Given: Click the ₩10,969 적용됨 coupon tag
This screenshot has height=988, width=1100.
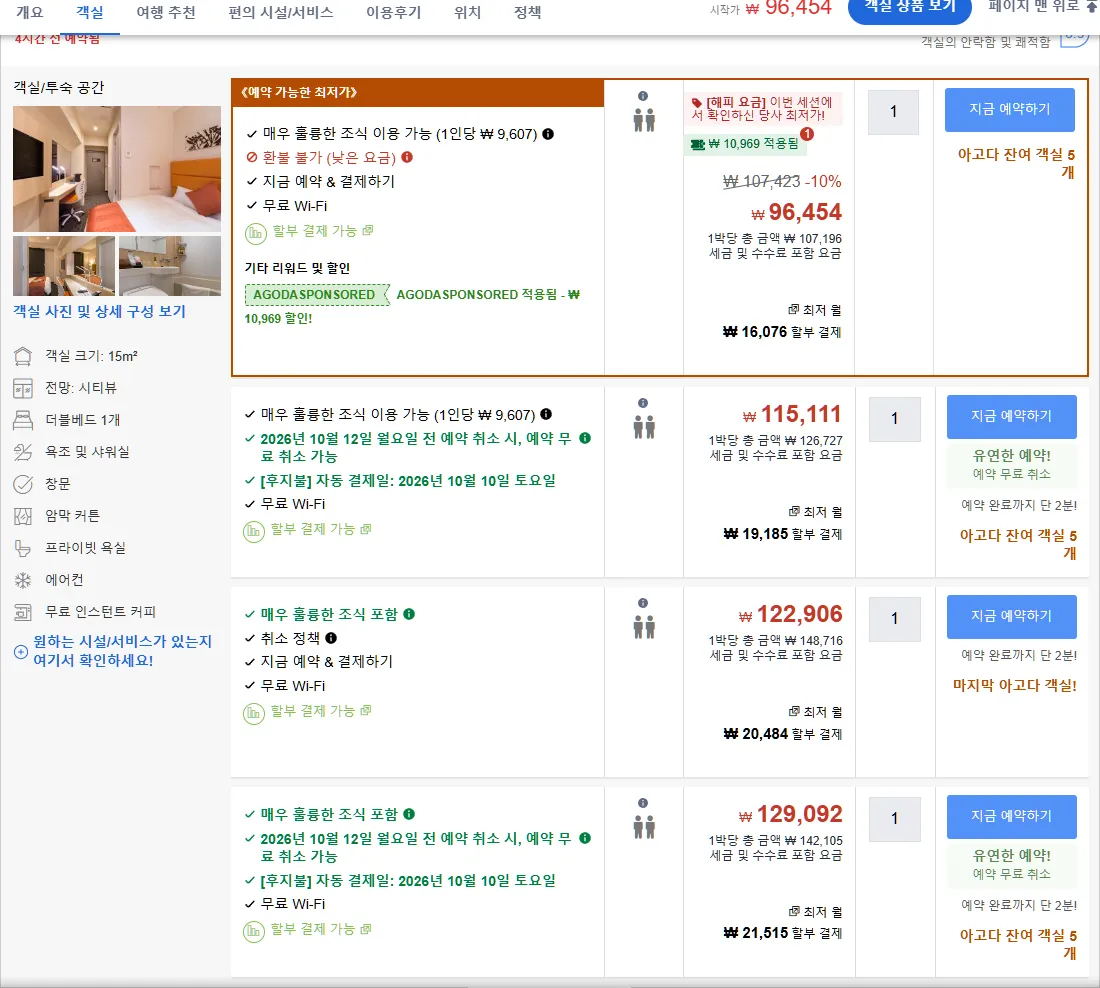Looking at the screenshot, I should coord(744,144).
